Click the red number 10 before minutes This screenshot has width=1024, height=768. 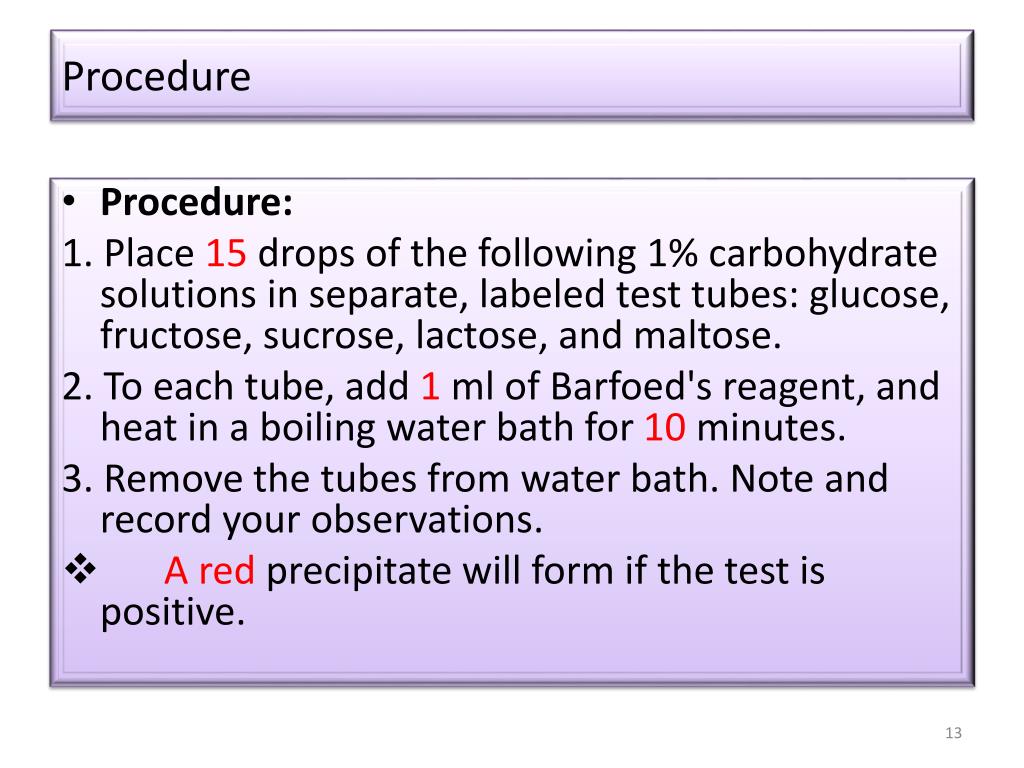coord(665,428)
